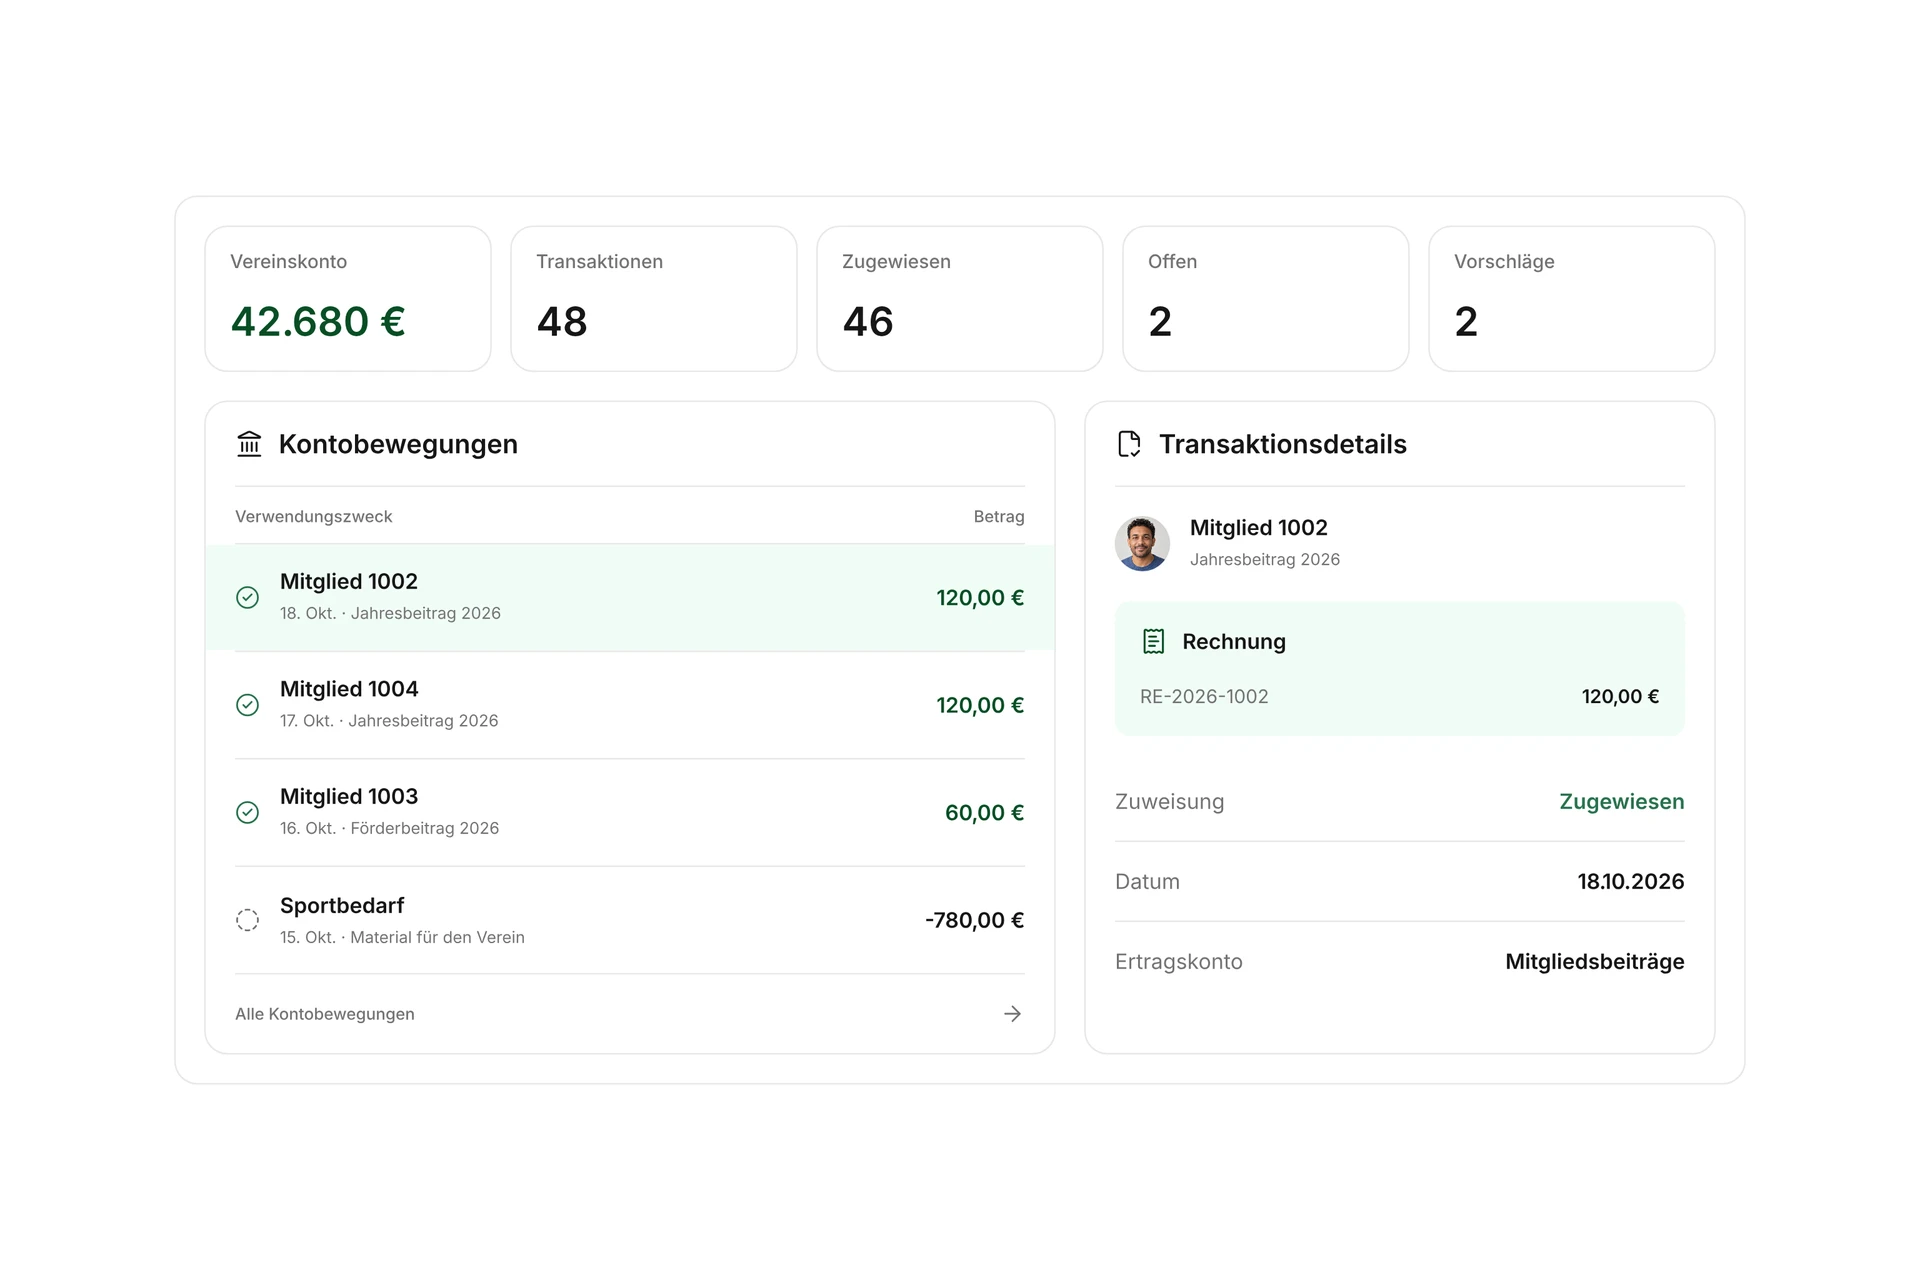
Task: Click the Mitgliedsbeiträge account value
Action: 1595,961
